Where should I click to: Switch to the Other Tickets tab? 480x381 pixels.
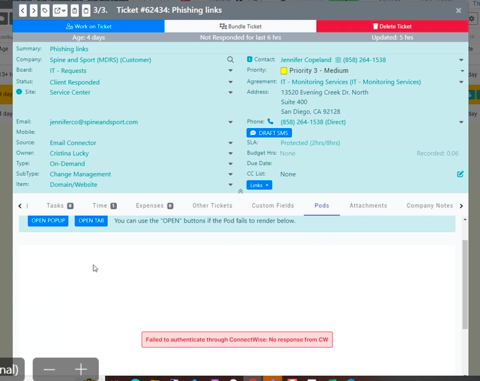point(212,206)
